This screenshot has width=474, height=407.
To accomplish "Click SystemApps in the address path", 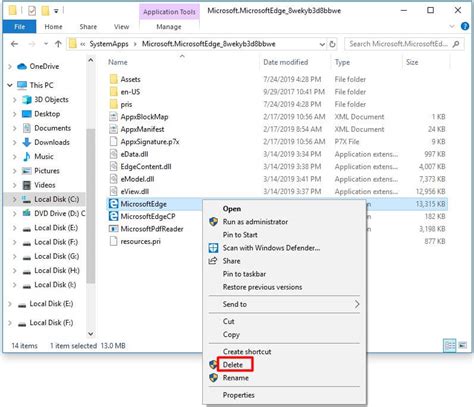I will [x=109, y=44].
